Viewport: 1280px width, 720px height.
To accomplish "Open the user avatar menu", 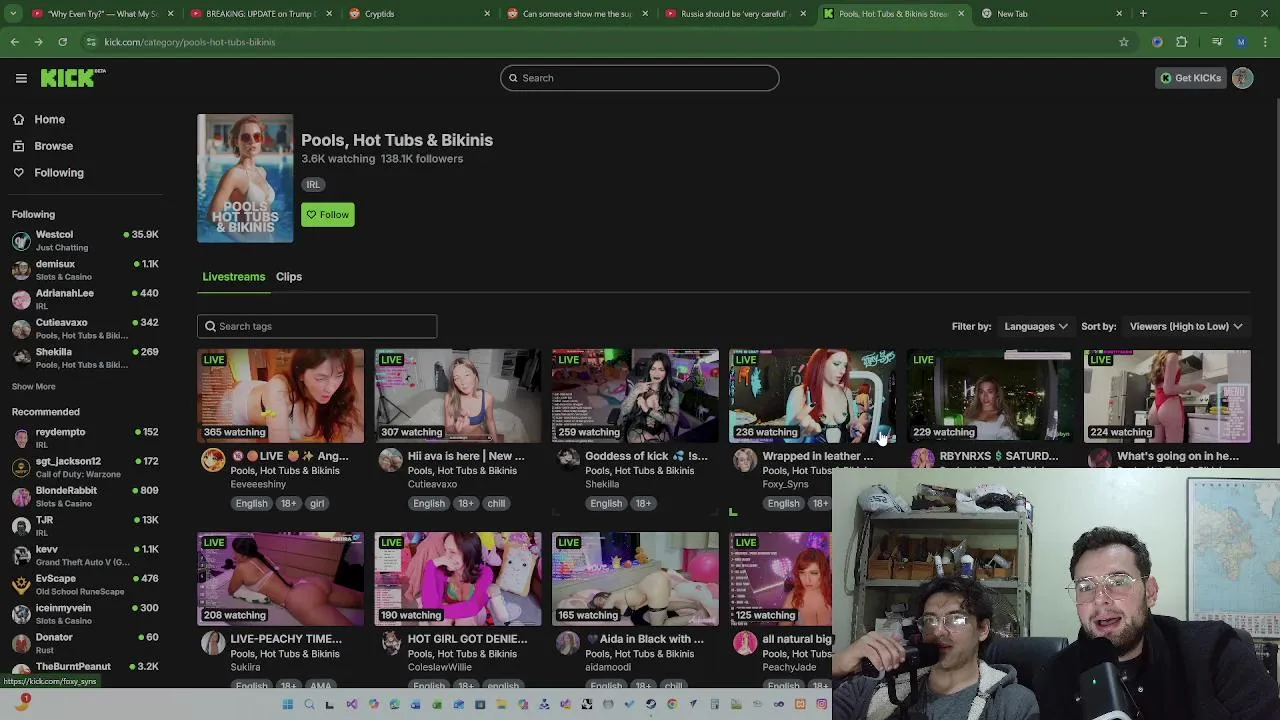I will pyautogui.click(x=1243, y=78).
